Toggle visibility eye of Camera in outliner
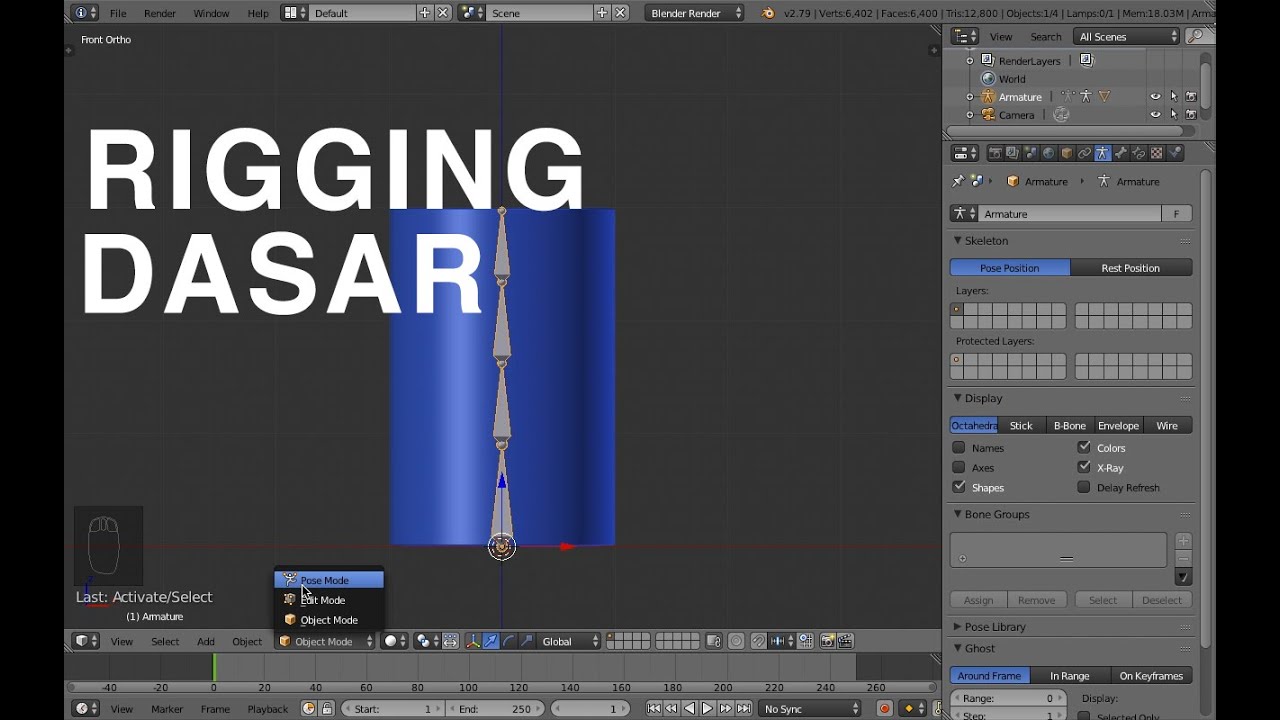 tap(1155, 115)
